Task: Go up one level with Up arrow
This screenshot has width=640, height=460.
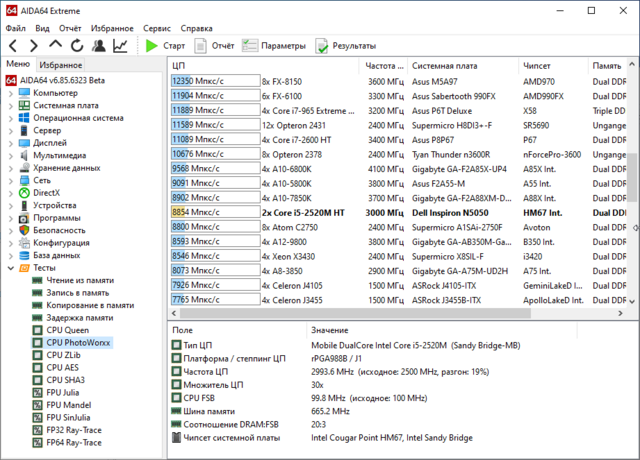Action: click(x=55, y=45)
